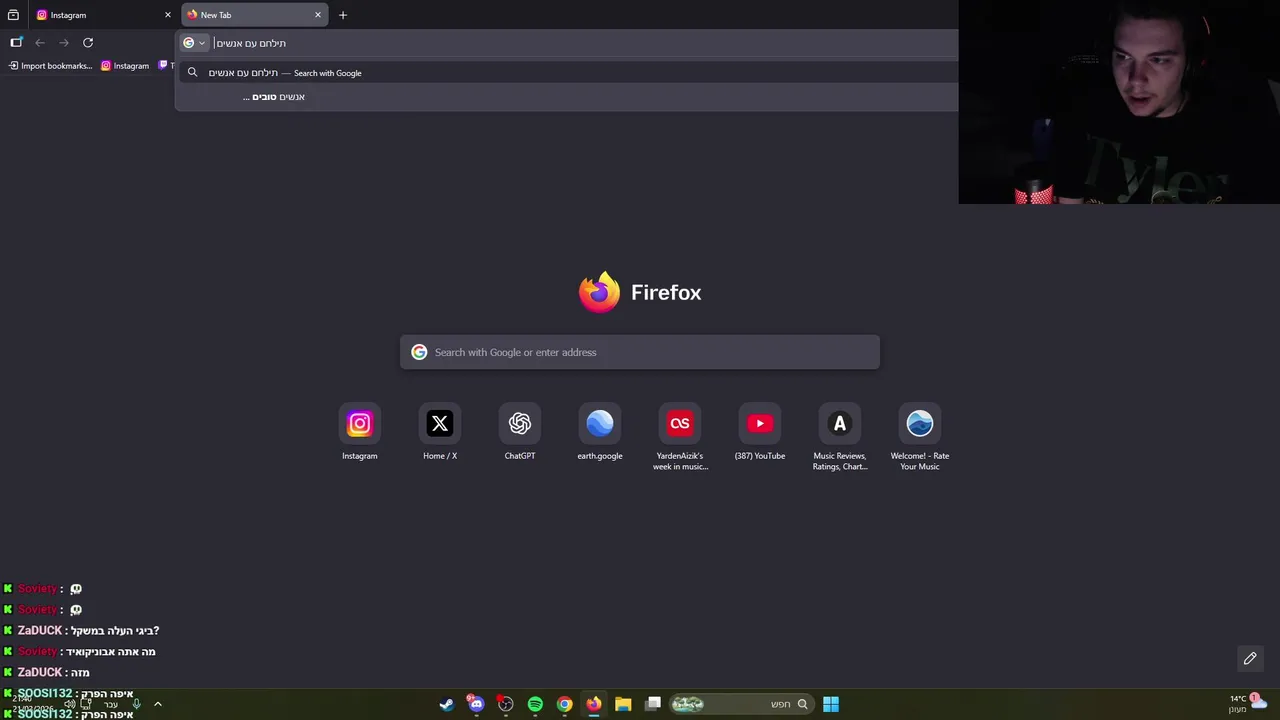Click ZaDUCK's chat message 'מזה'
This screenshot has height=720, width=1280.
pos(79,672)
